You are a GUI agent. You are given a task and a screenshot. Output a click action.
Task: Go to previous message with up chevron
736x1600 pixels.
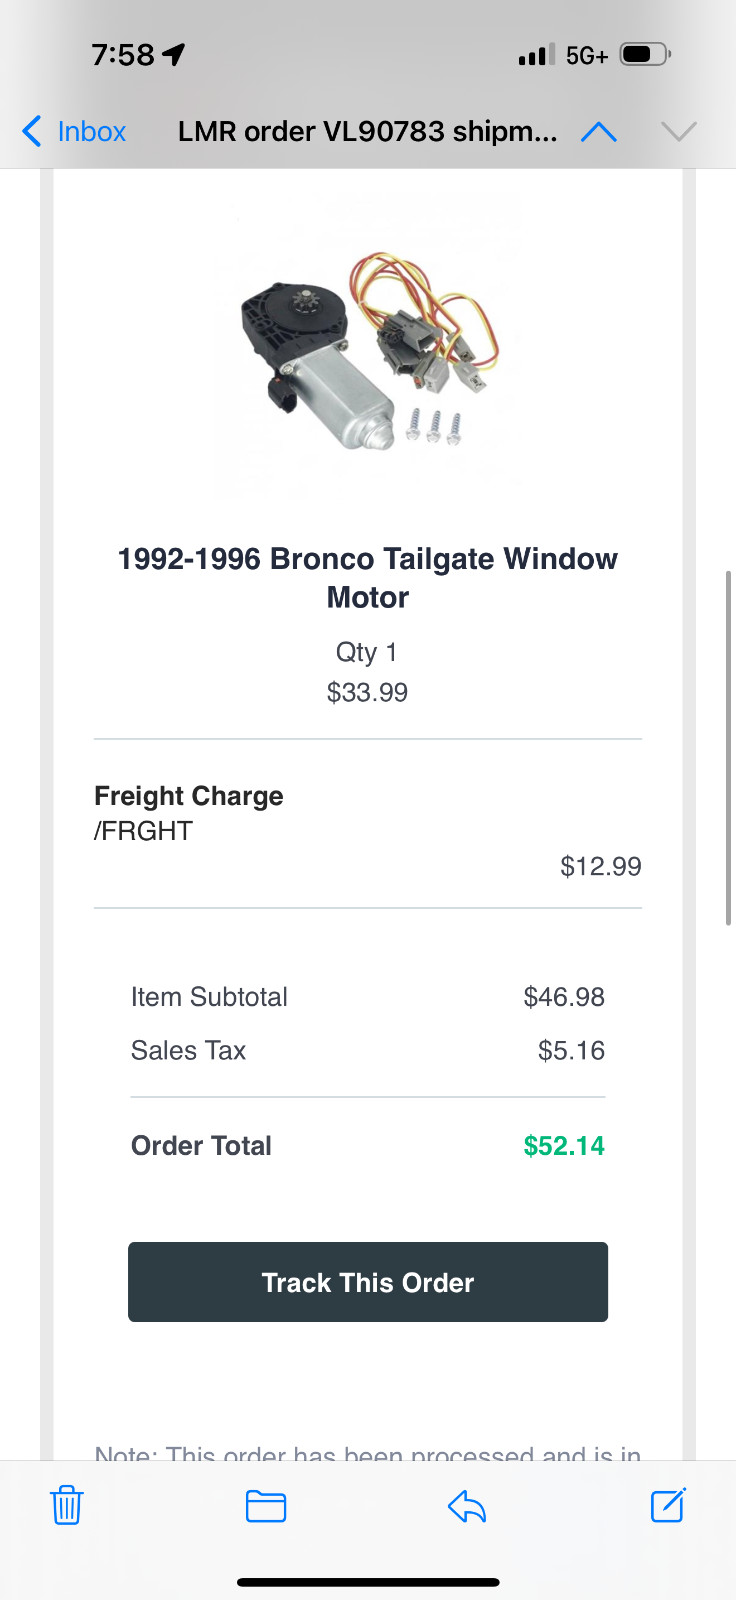(599, 132)
